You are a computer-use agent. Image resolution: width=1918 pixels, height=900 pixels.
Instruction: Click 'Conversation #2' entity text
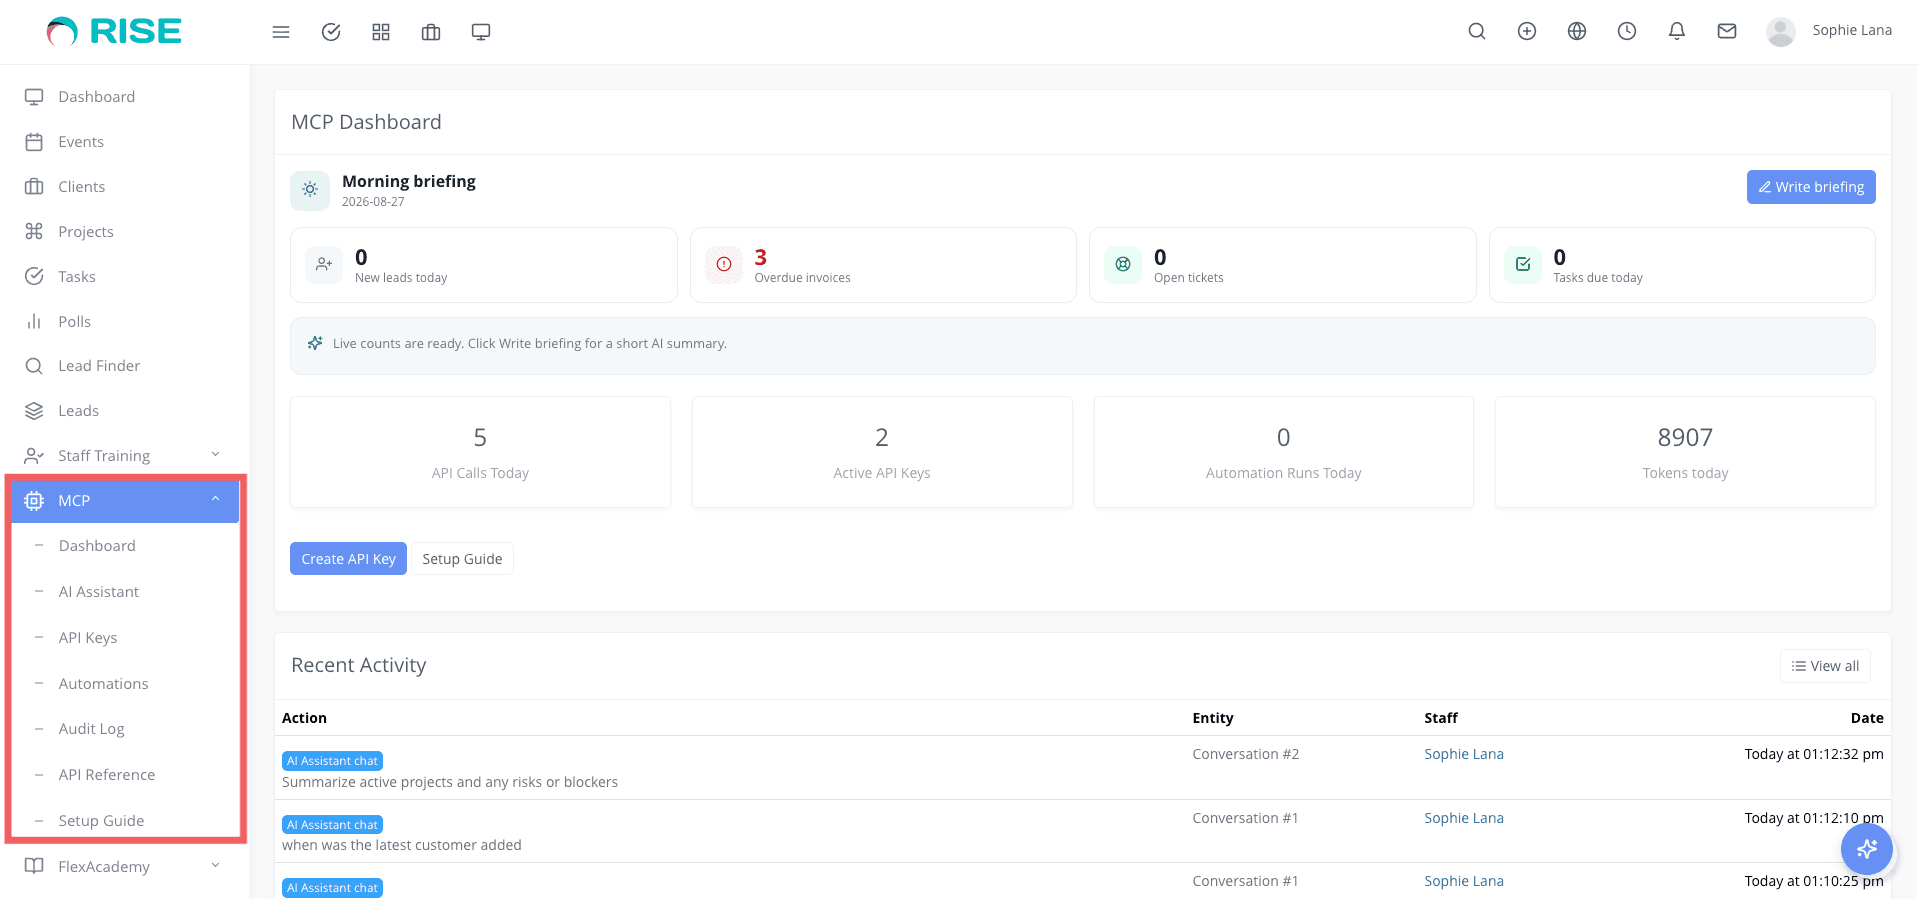pos(1246,754)
